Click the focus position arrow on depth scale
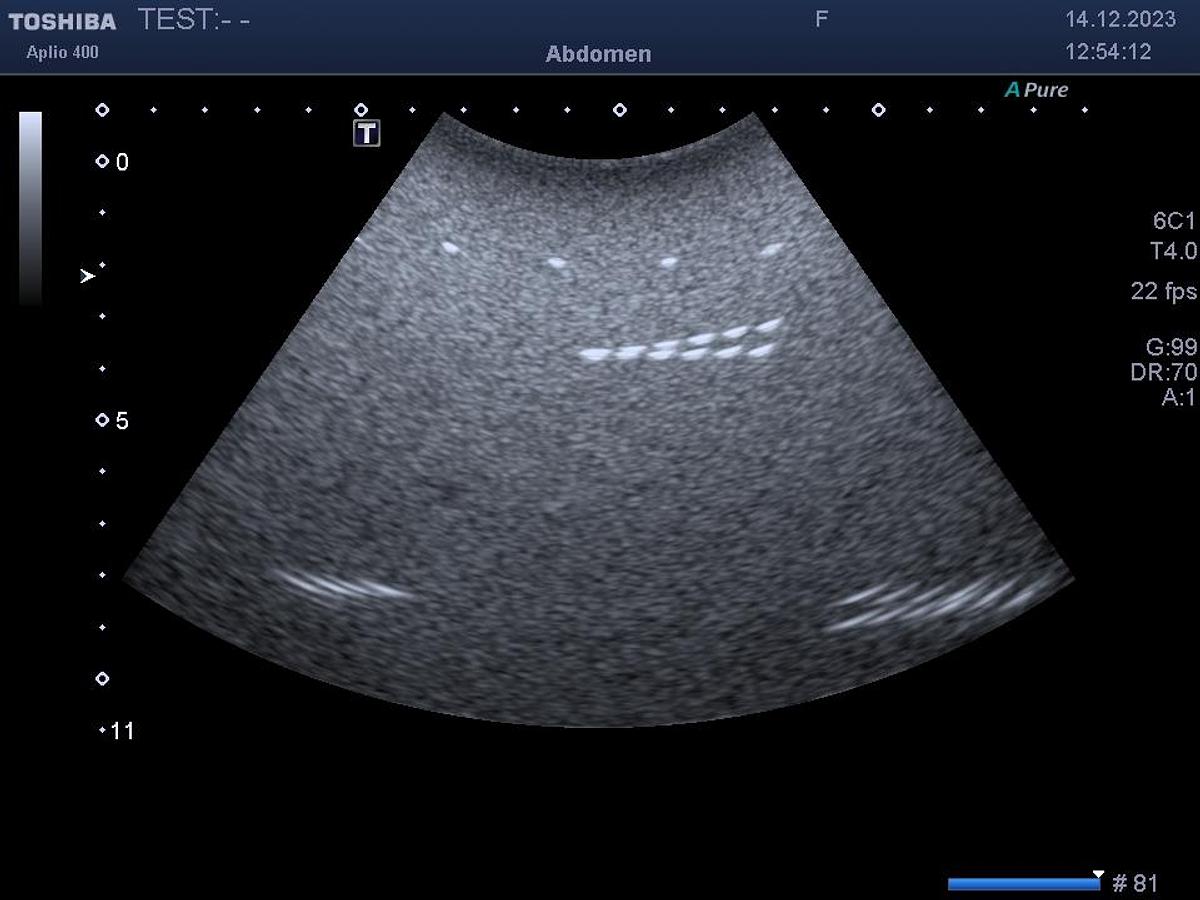 pos(88,276)
